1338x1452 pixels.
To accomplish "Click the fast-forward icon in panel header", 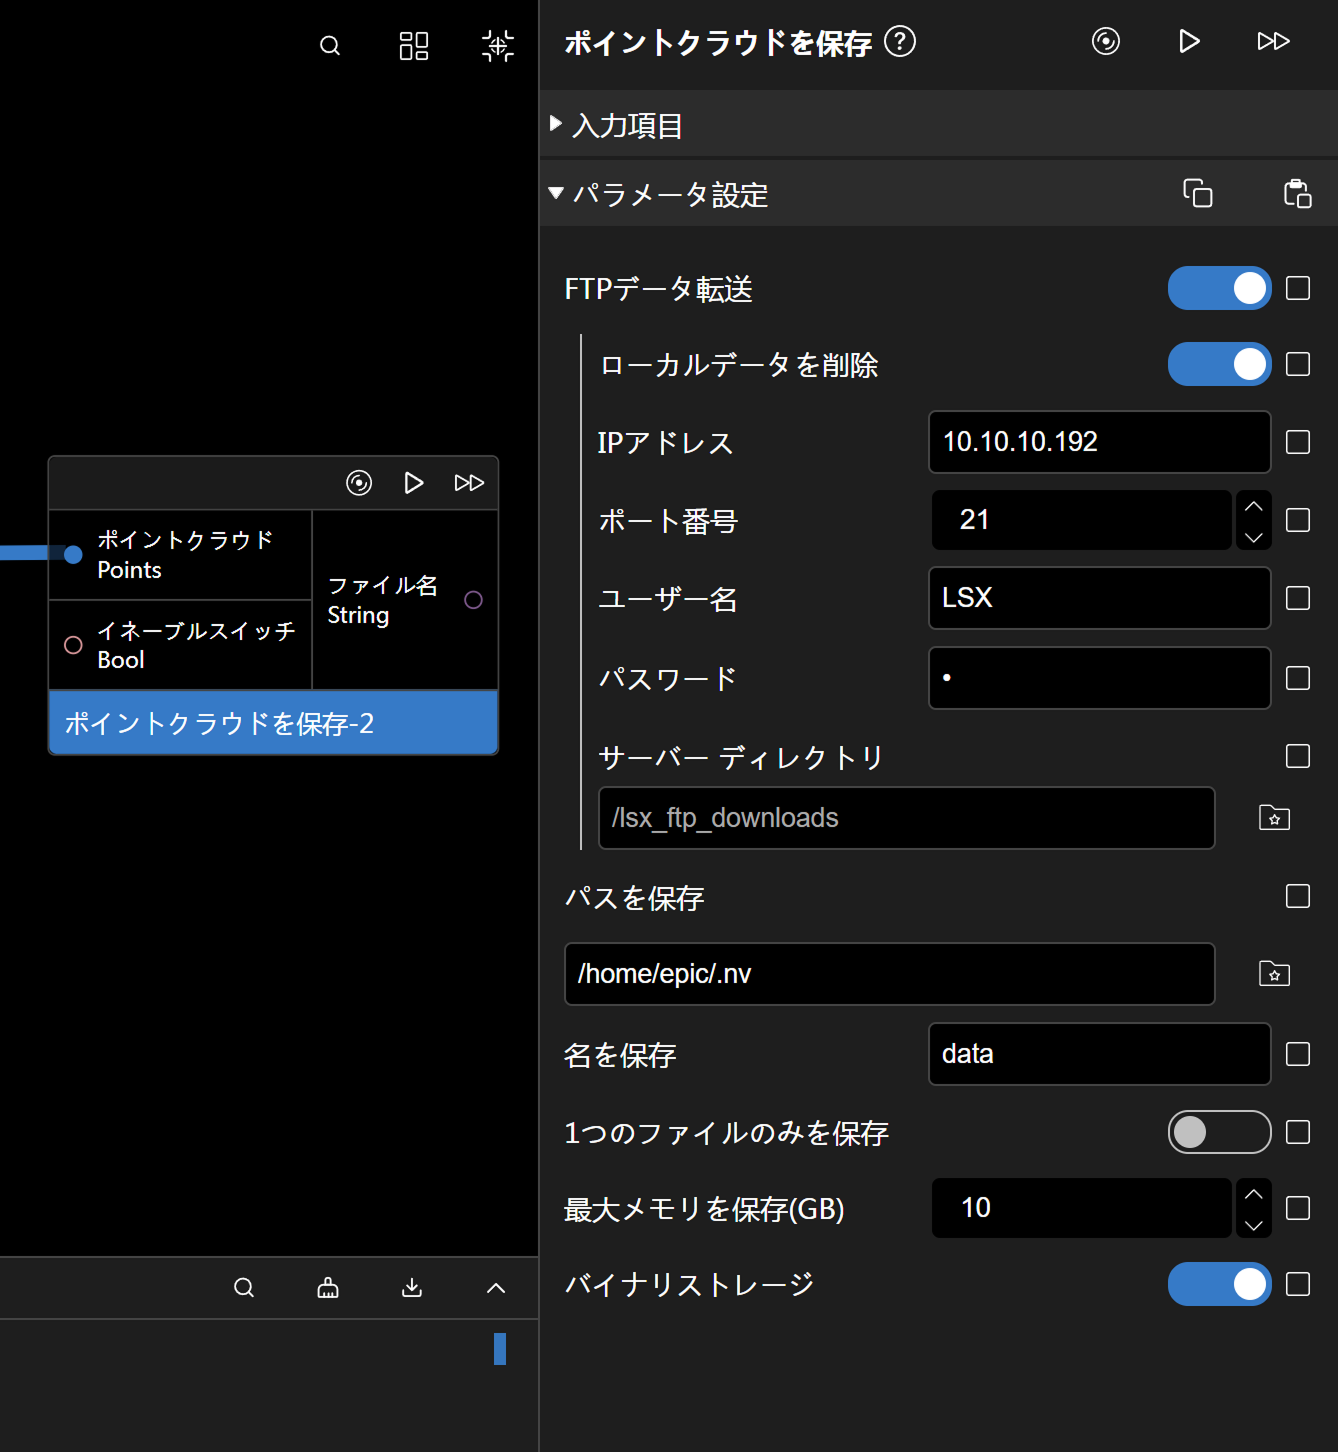I will (1273, 41).
